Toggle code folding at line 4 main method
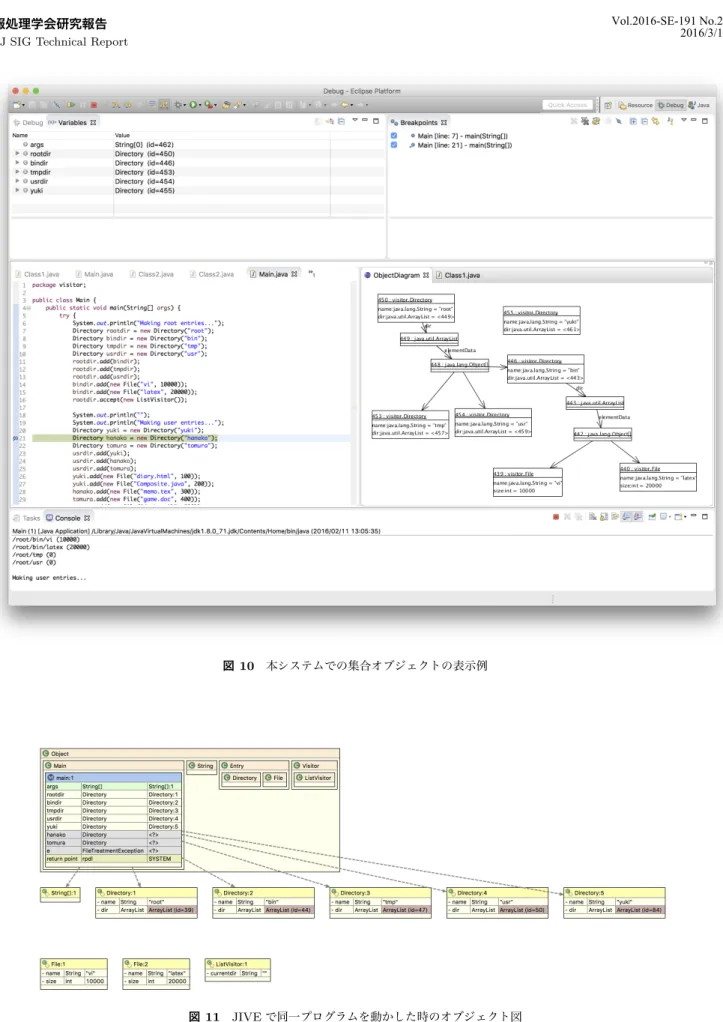This screenshot has height=1022, width=723. click(x=28, y=308)
